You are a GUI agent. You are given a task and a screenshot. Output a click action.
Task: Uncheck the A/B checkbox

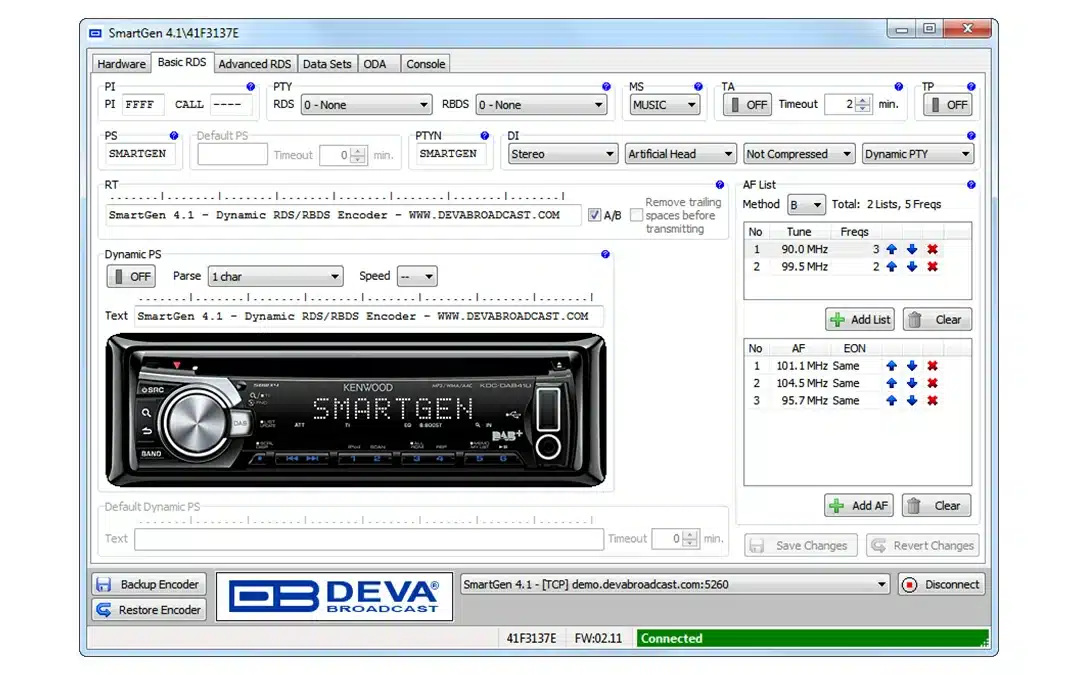click(x=594, y=215)
